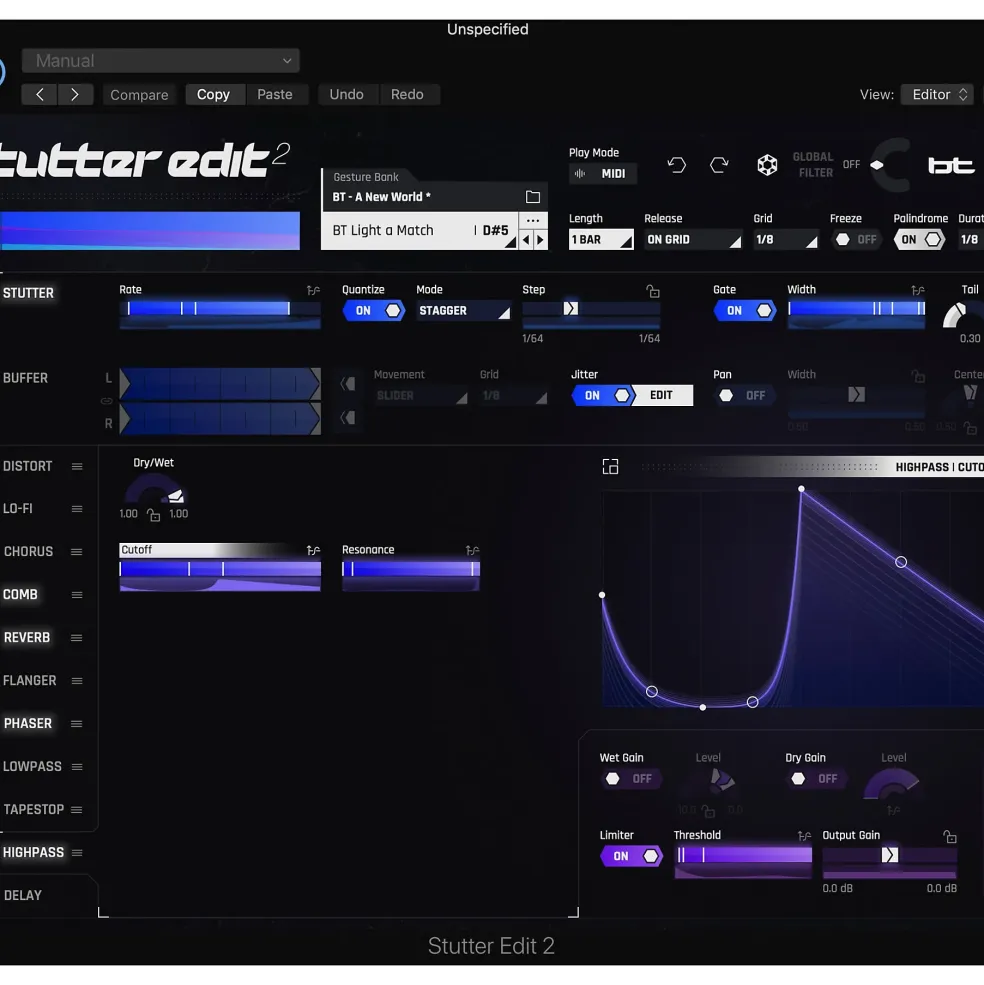The height and width of the screenshot is (985, 984).
Task: Click the Play Mode MIDI button
Action: pos(603,173)
